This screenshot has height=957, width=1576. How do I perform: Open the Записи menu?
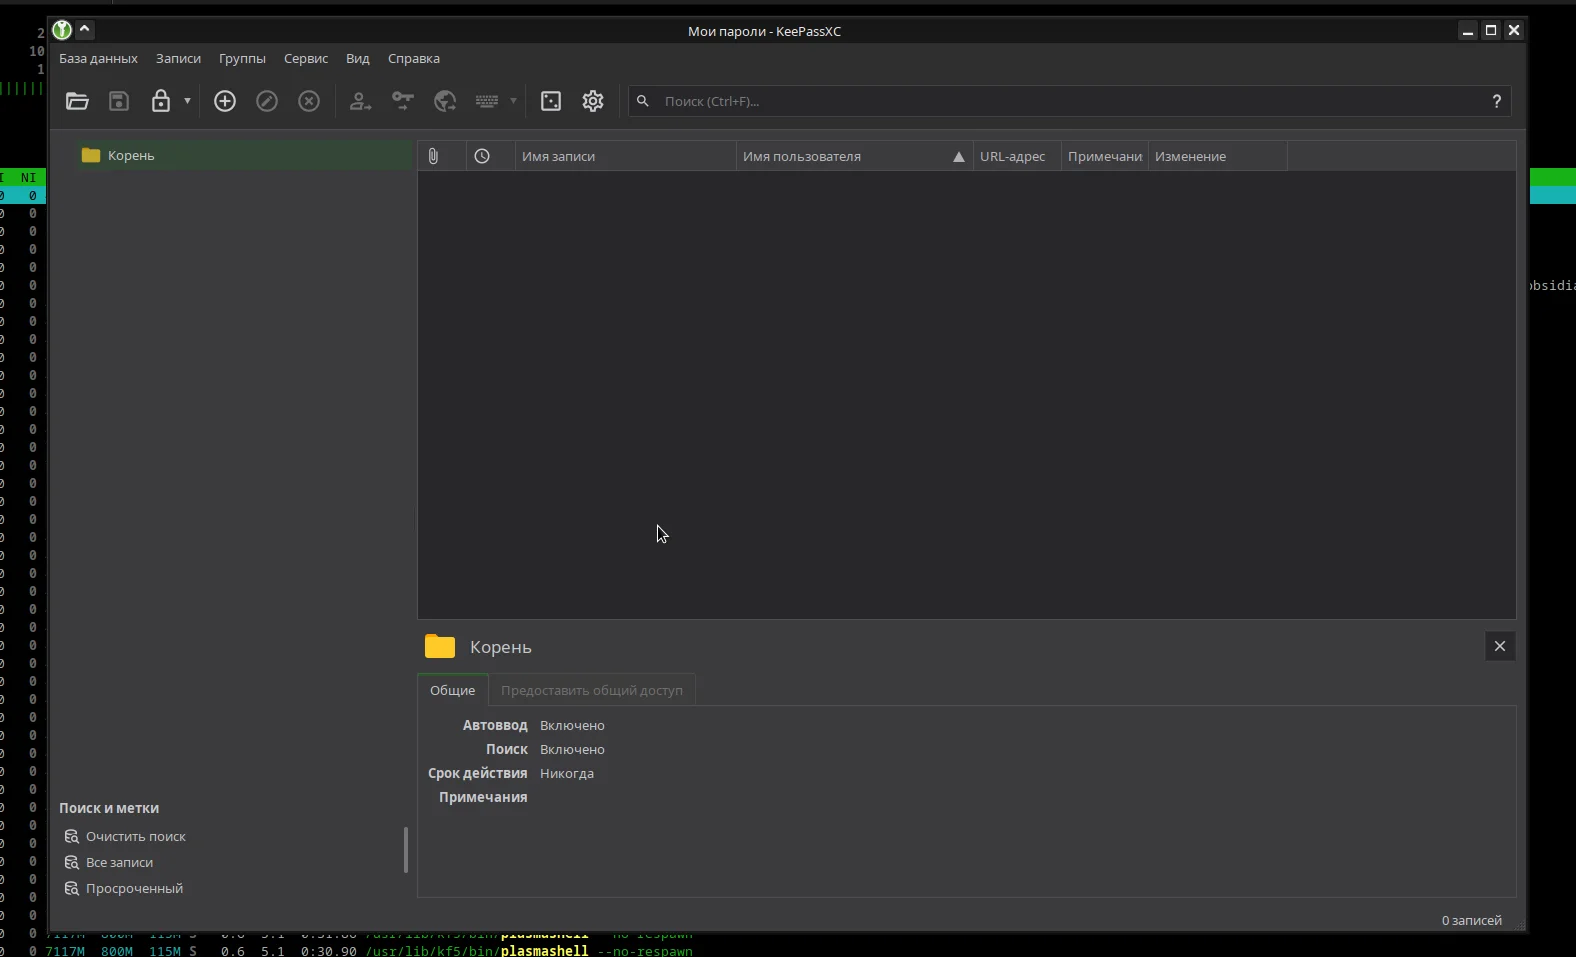coord(178,58)
